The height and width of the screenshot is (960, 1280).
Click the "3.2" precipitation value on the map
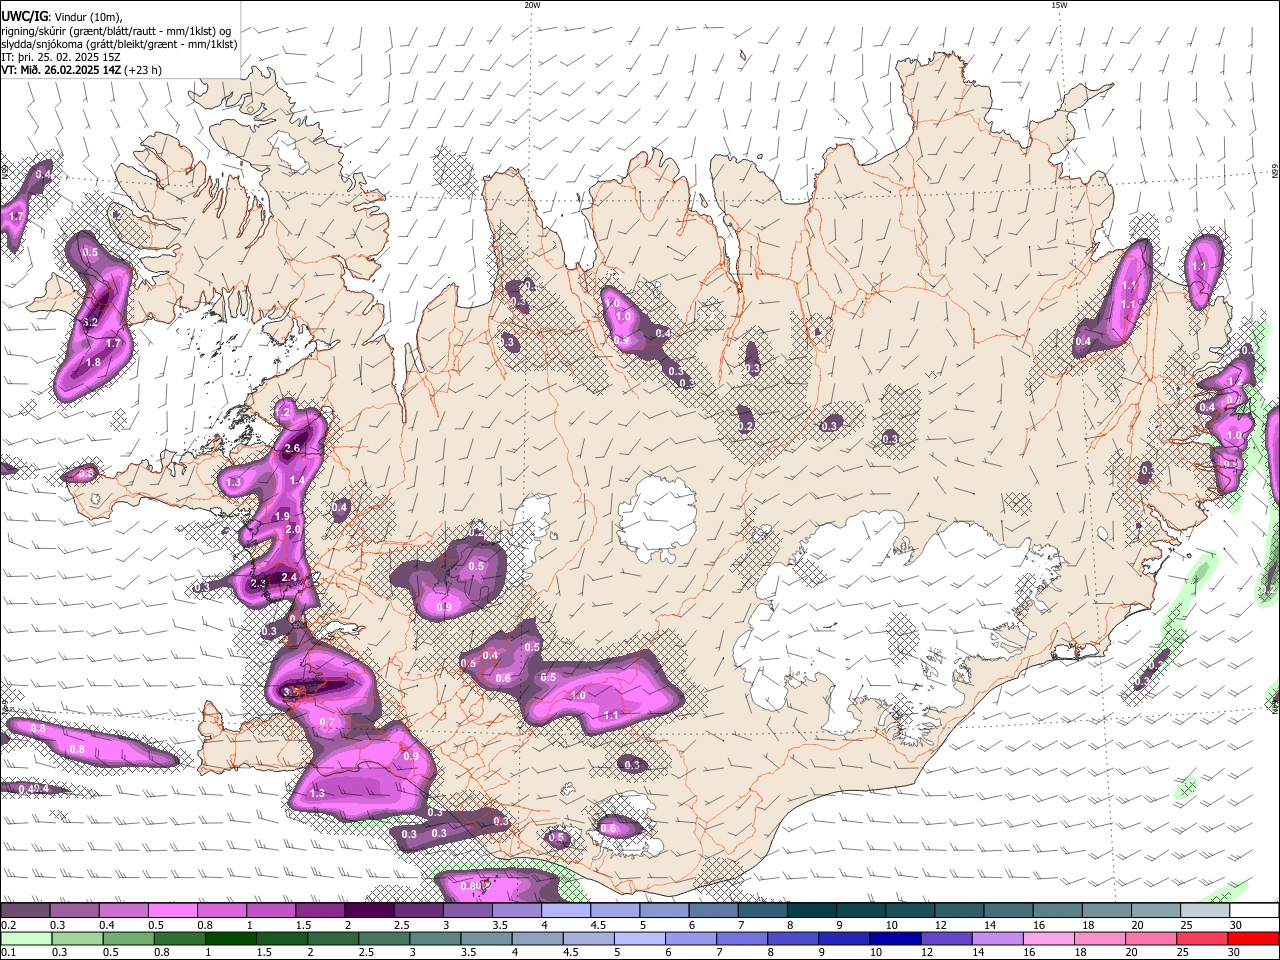point(90,323)
